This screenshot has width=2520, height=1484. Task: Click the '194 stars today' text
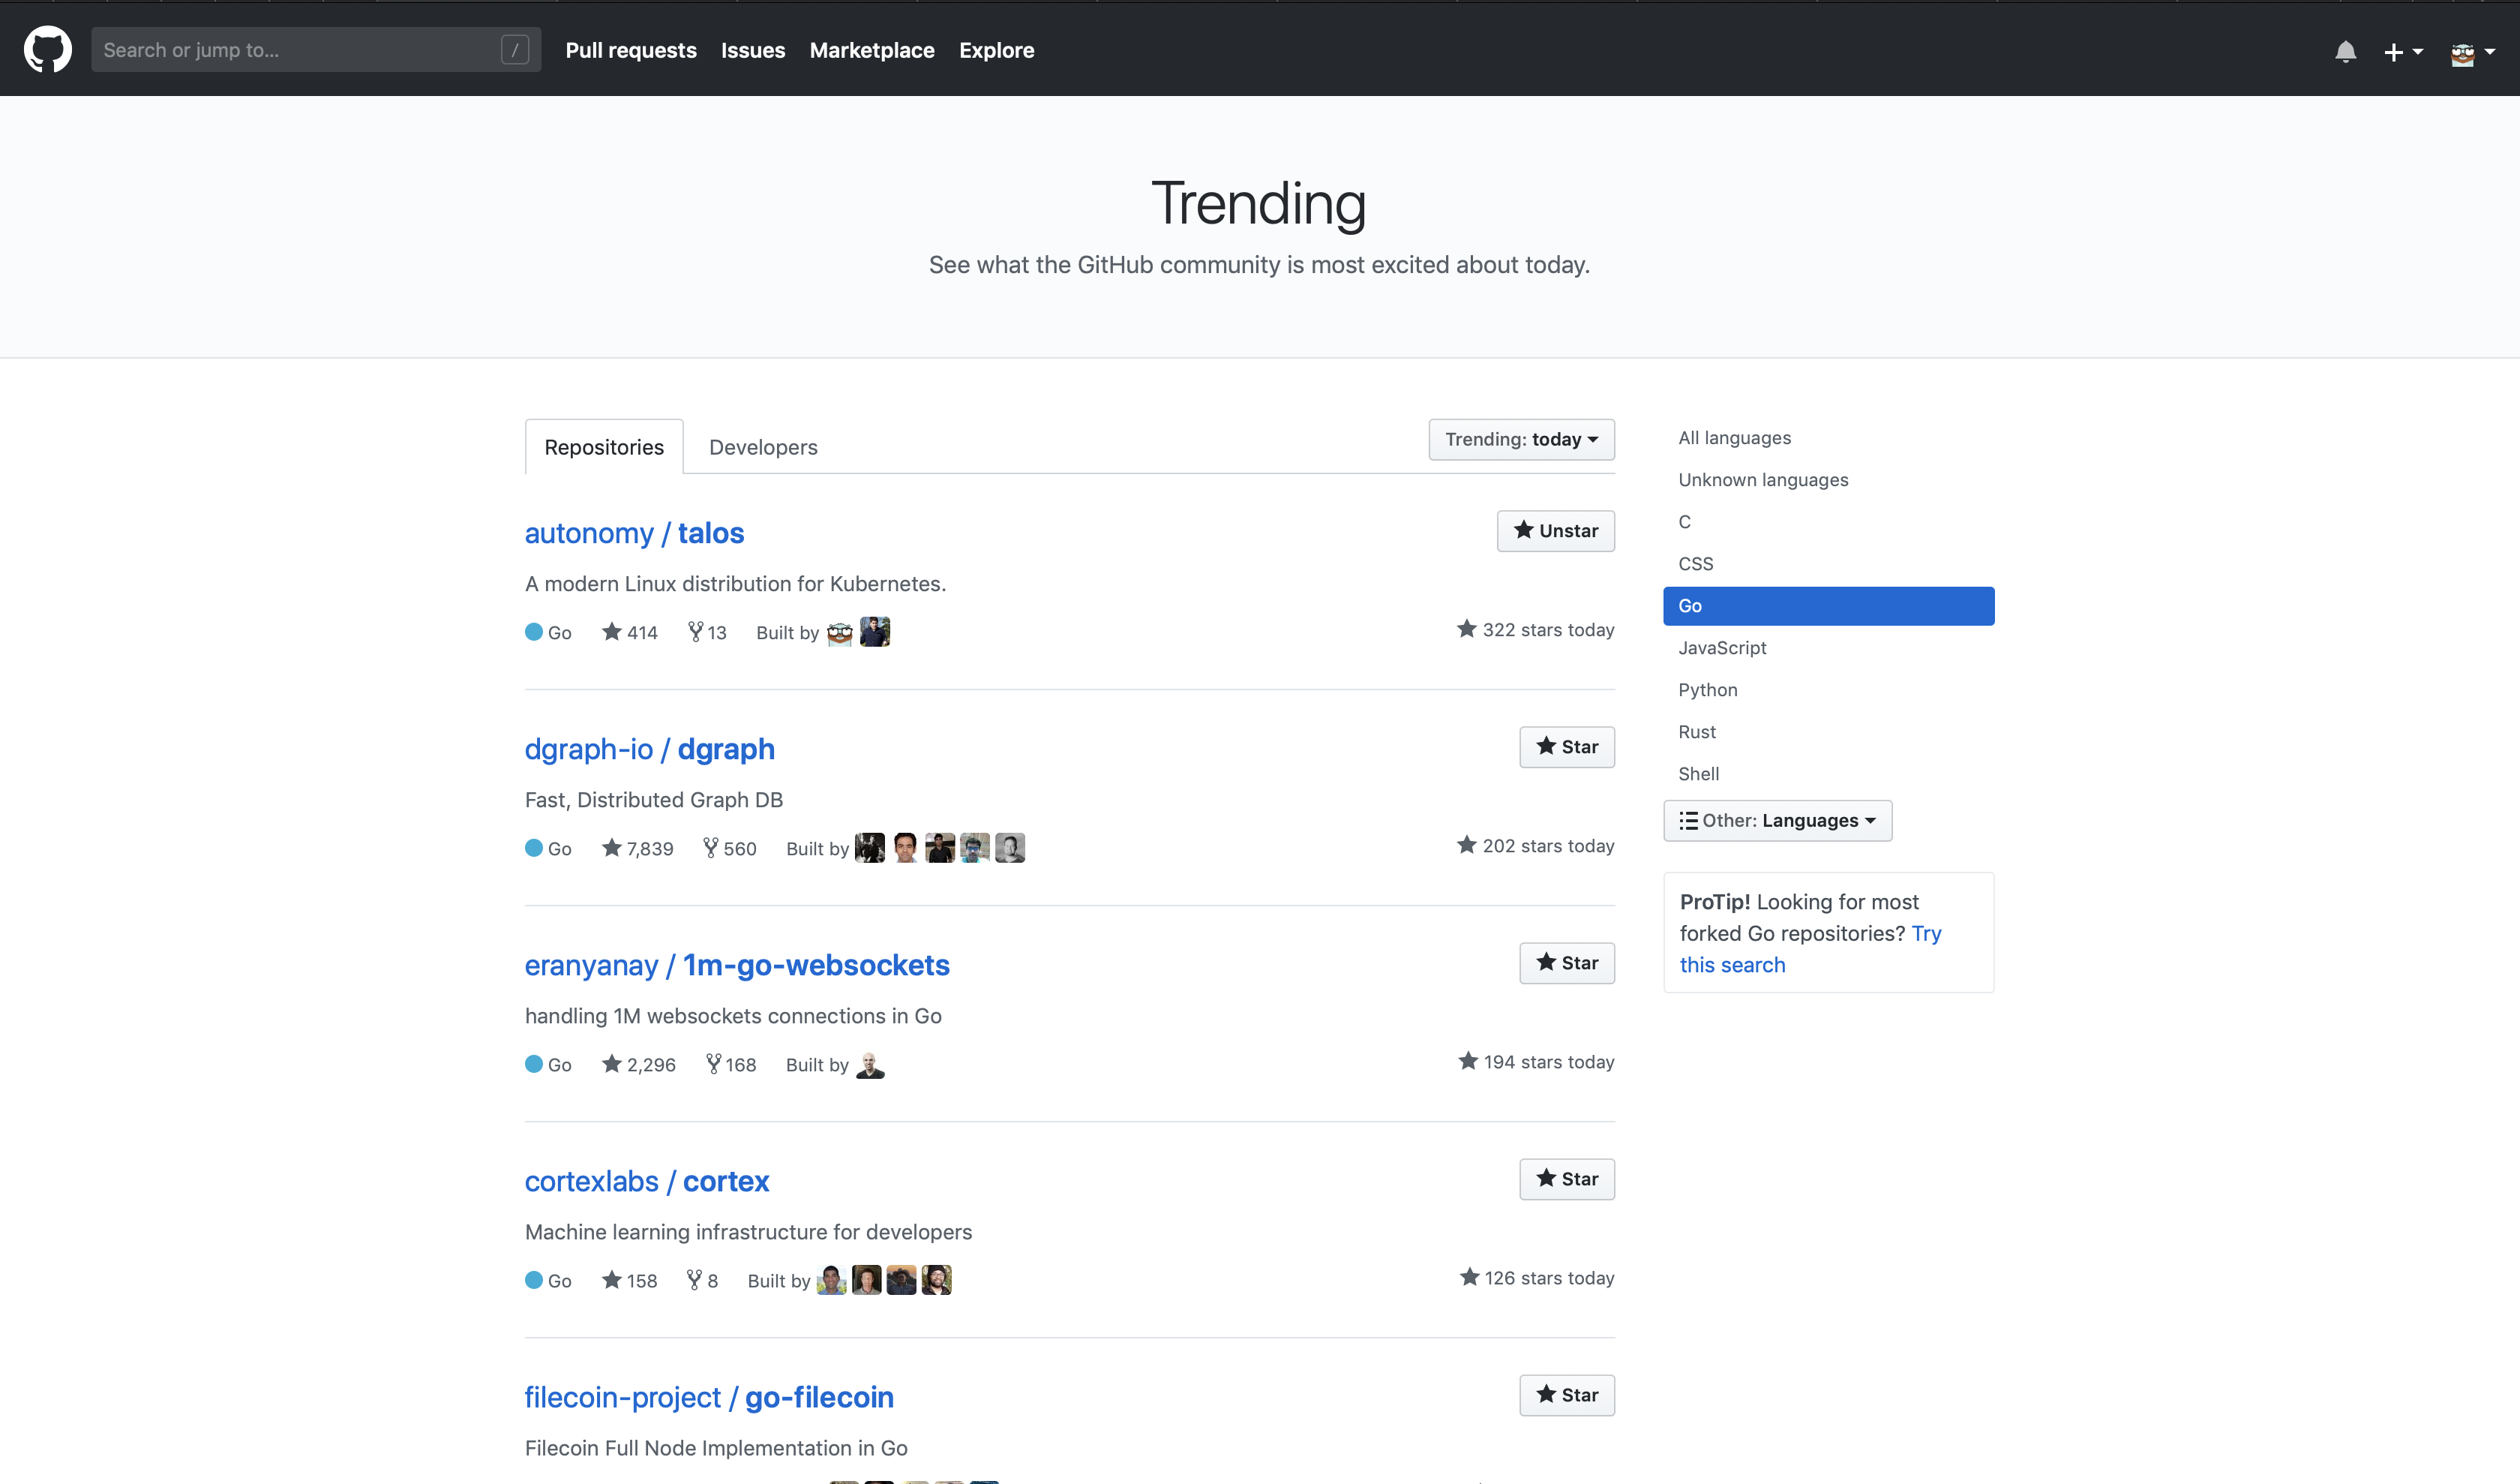click(1536, 1061)
